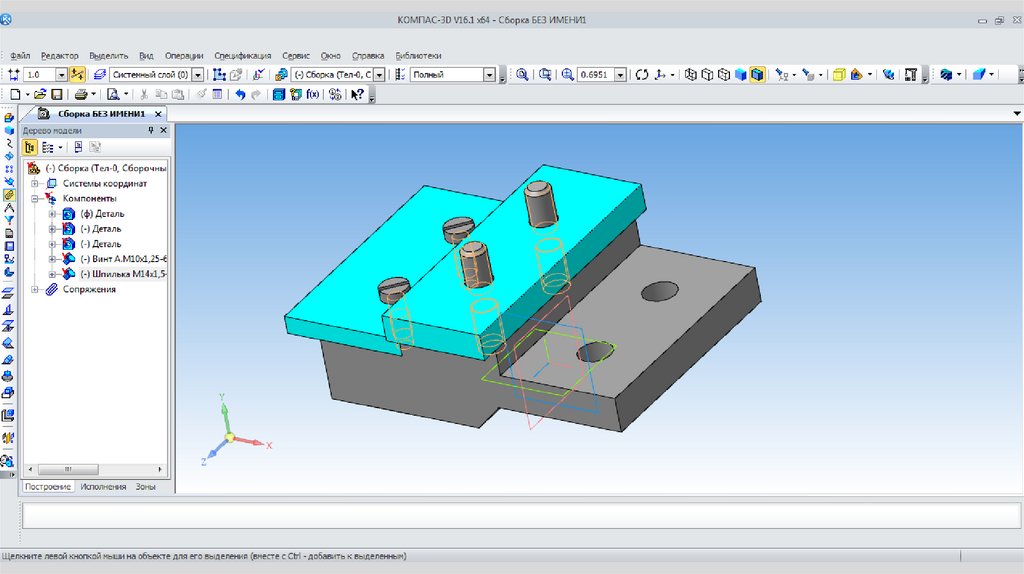This screenshot has height=574, width=1024.
Task: Open the Операции menu
Action: tap(184, 56)
